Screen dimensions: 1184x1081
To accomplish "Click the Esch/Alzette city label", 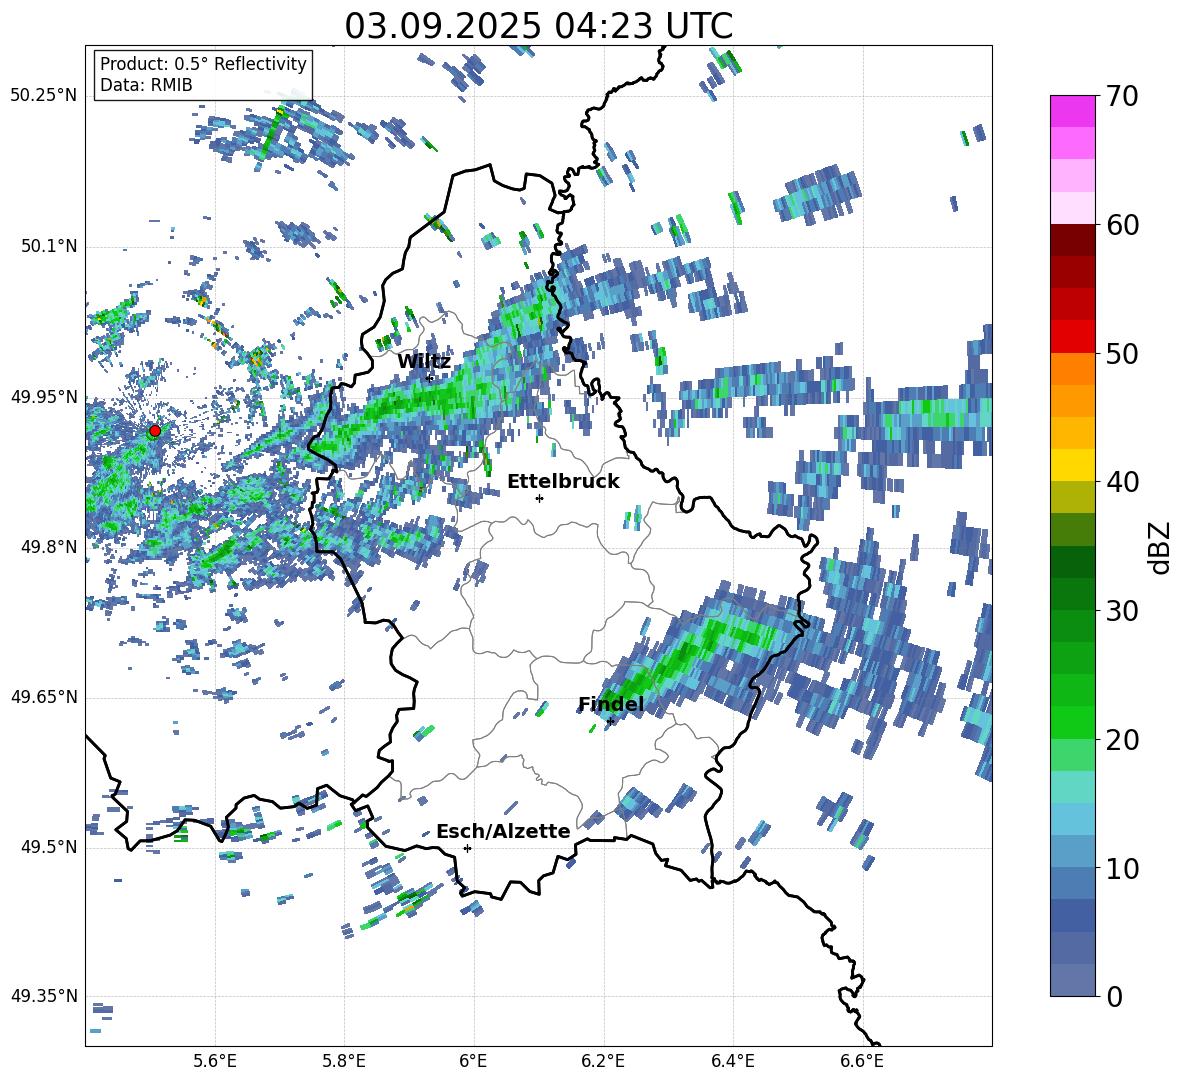I will [503, 831].
